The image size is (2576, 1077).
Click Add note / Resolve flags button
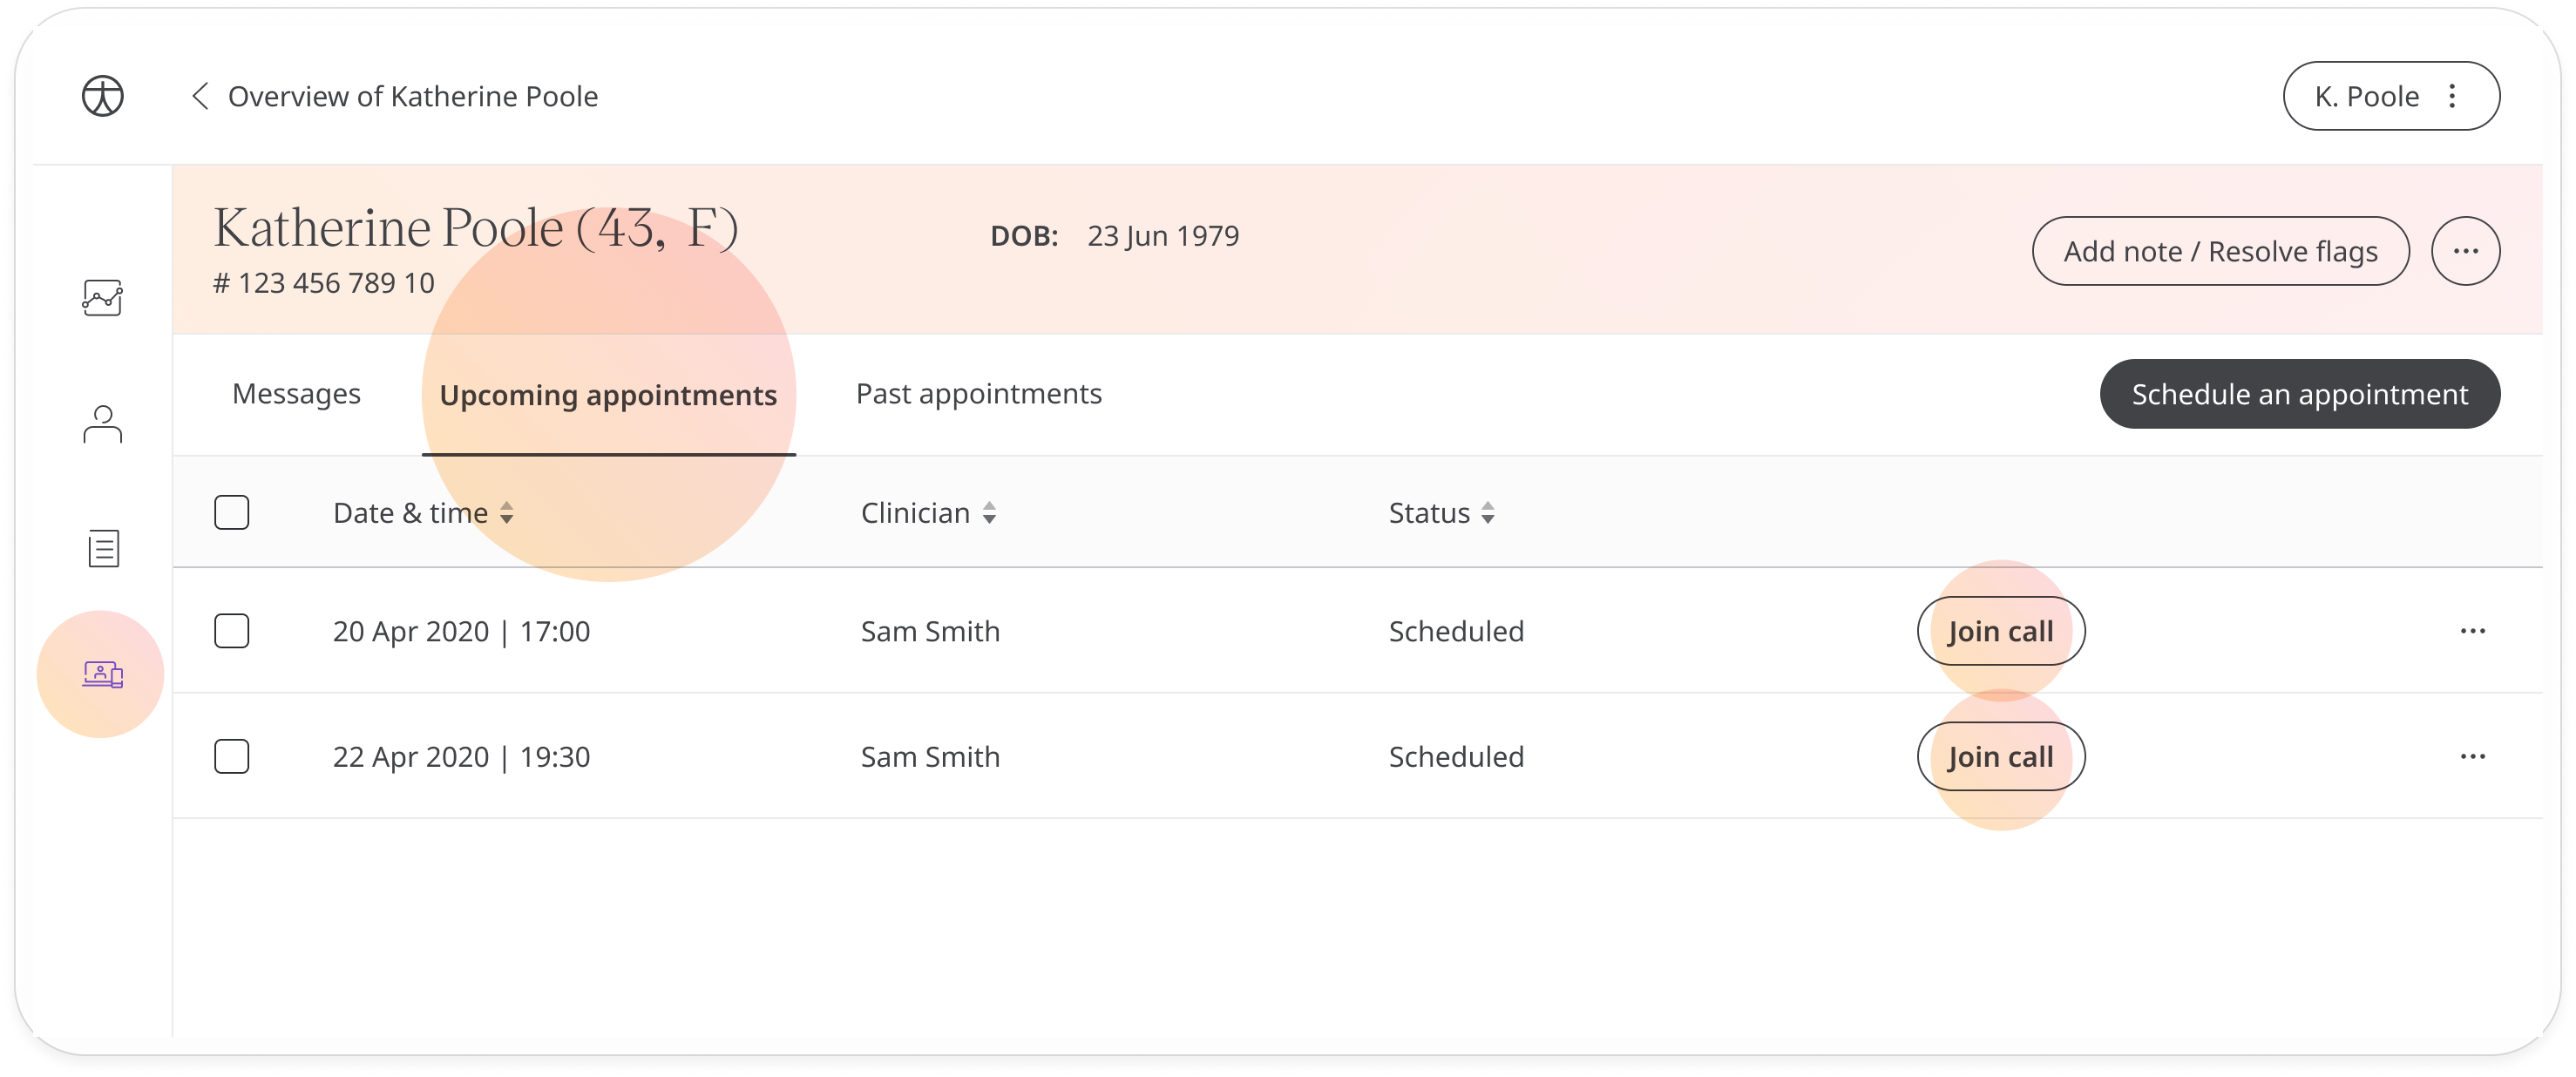[x=2221, y=251]
